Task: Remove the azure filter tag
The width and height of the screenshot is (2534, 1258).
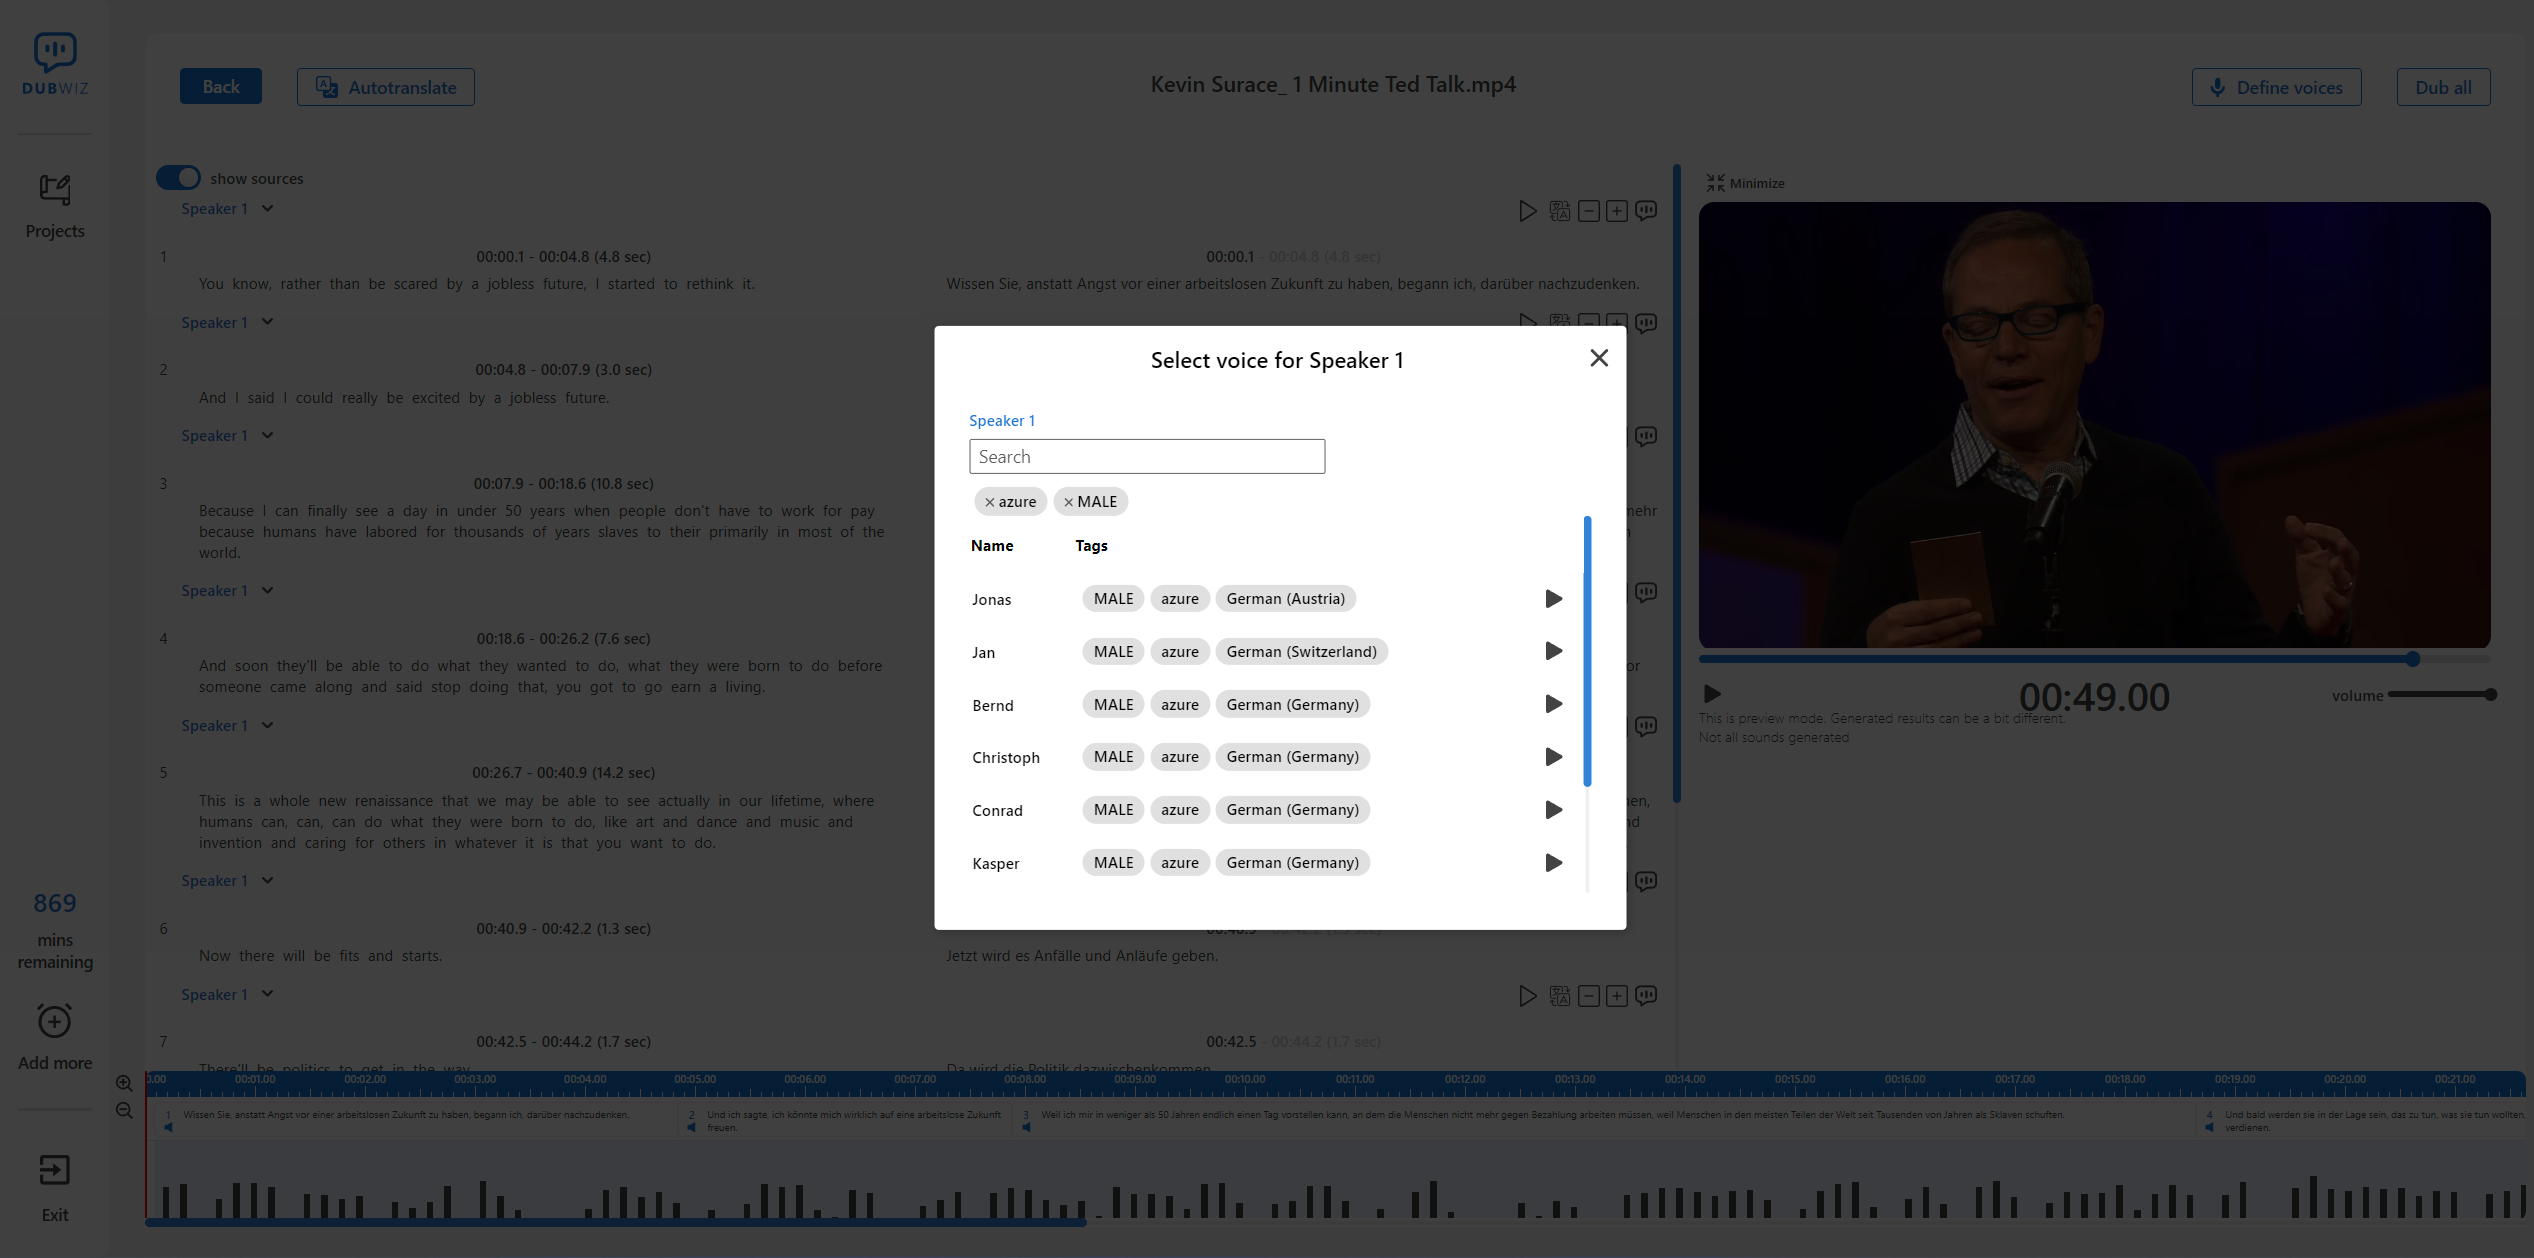Action: (x=989, y=502)
